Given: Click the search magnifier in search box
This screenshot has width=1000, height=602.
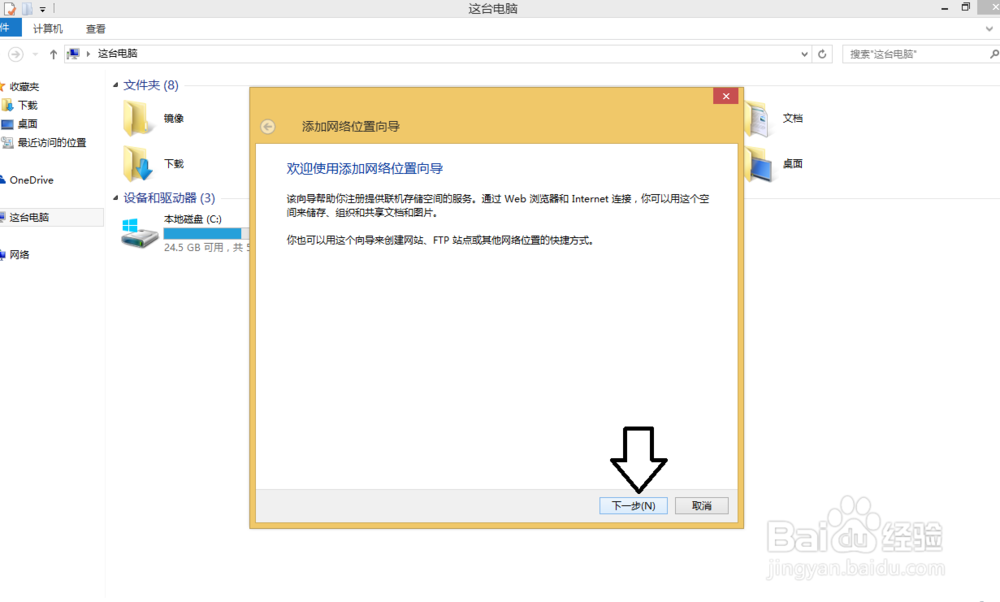Looking at the screenshot, I should pyautogui.click(x=992, y=53).
